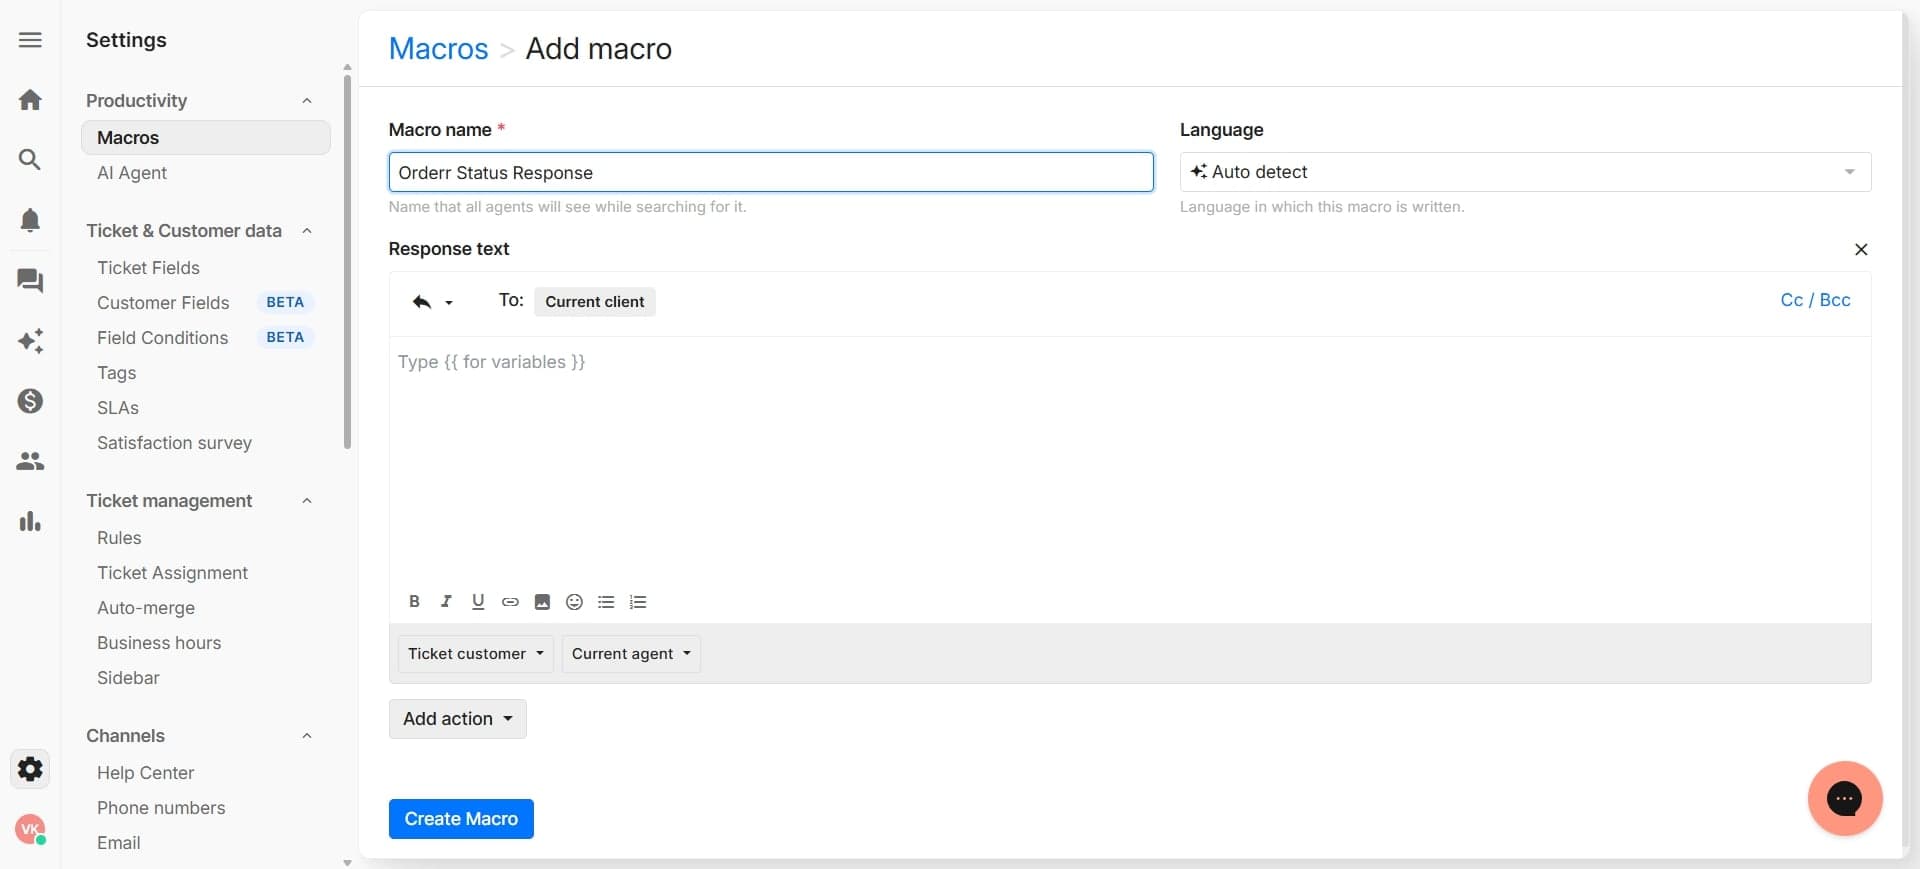Screen dimensions: 1920x869
Task: Open Ticket customer variables dropdown
Action: 475,654
